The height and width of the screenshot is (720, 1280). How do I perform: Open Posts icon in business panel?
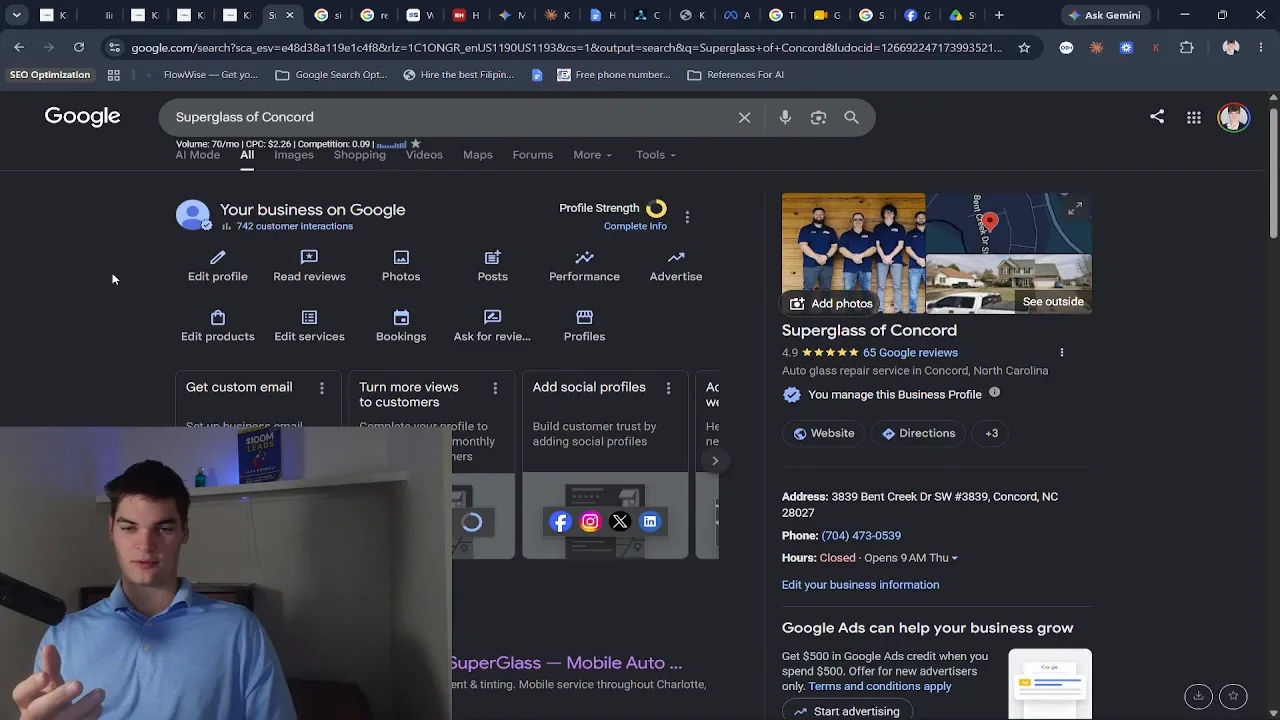(492, 258)
